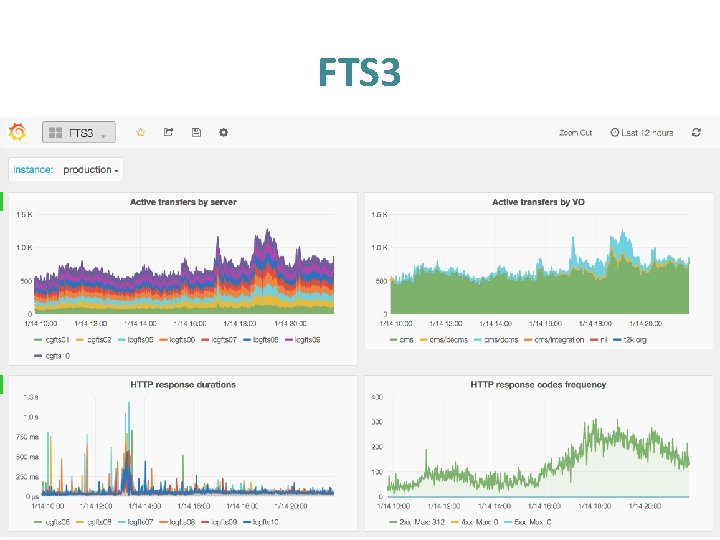The height and width of the screenshot is (540, 720).
Task: Open dashboard settings gear icon
Action: (224, 132)
